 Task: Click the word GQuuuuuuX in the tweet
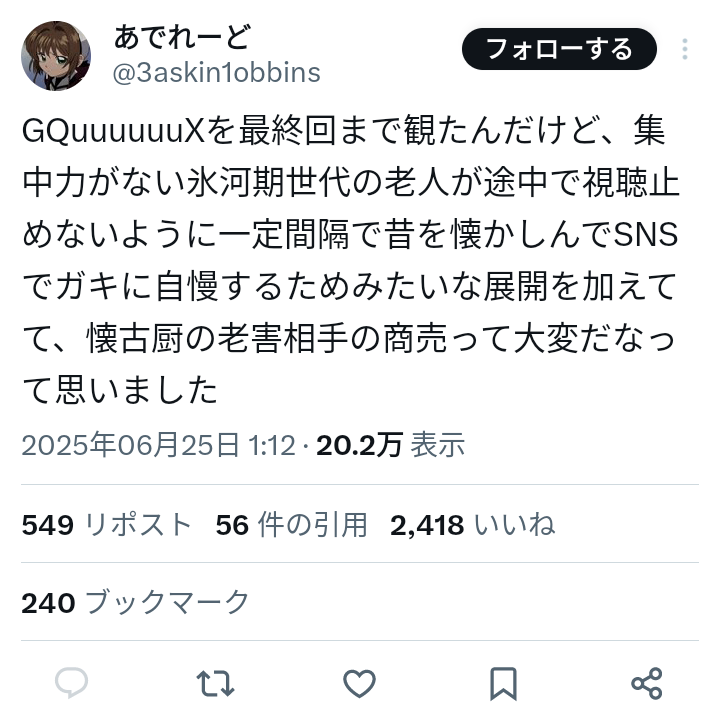[x=113, y=130]
